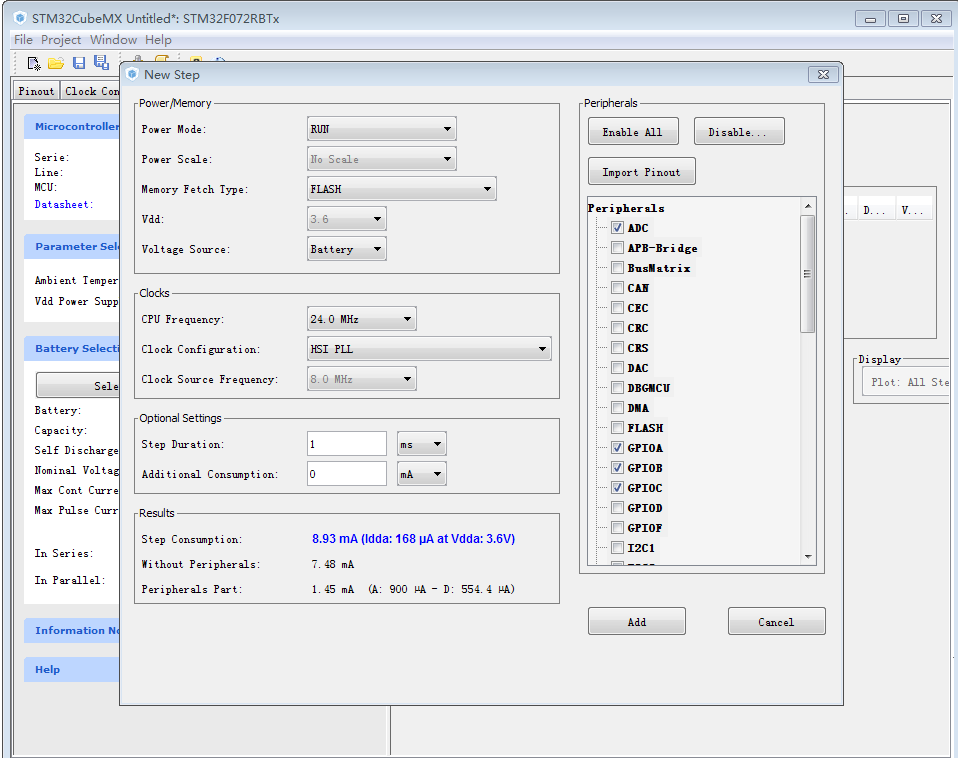
Task: Open the Step Duration ms unit dropdown
Action: coord(422,444)
